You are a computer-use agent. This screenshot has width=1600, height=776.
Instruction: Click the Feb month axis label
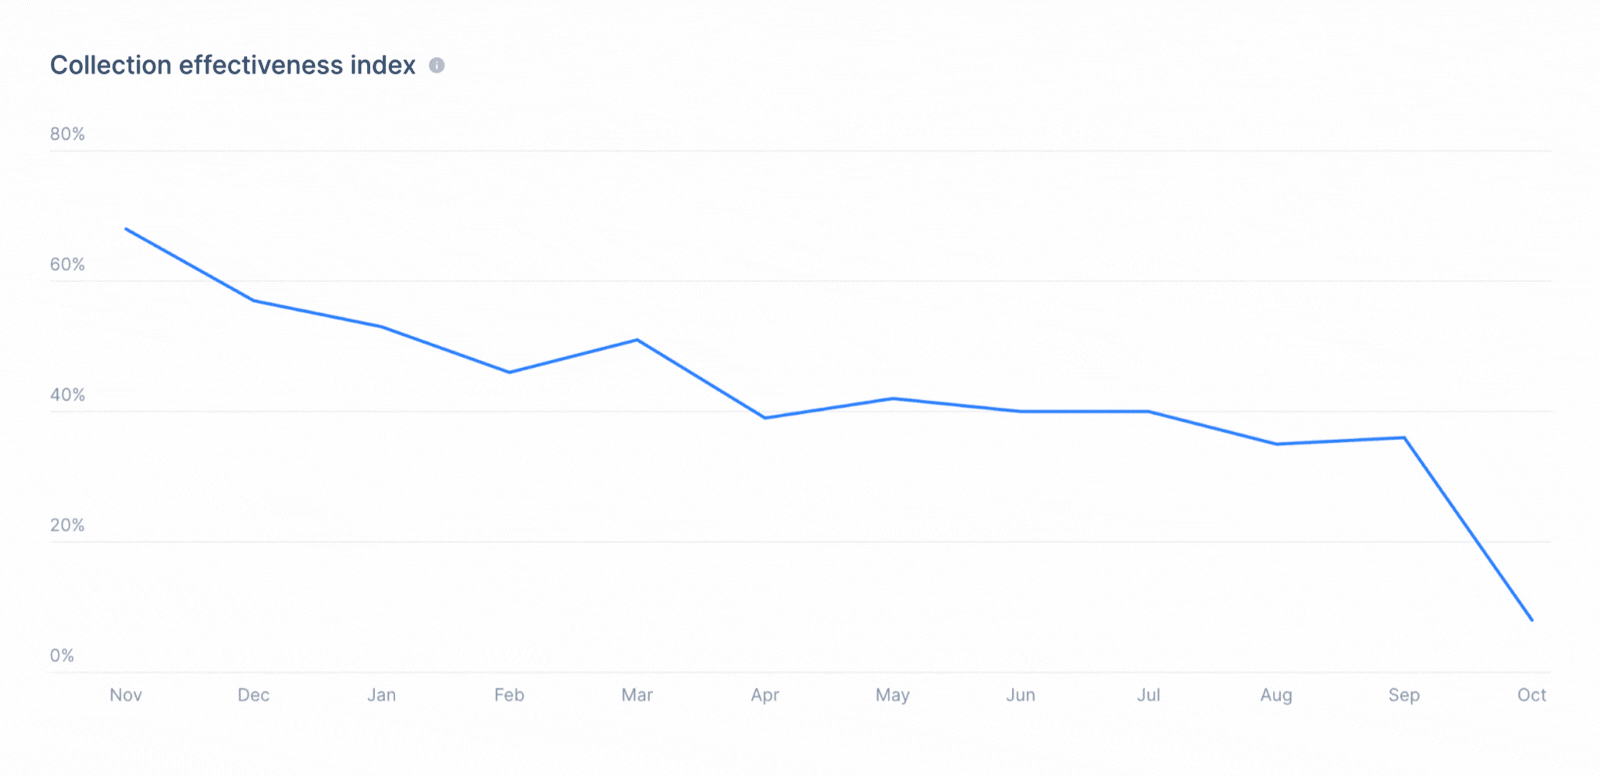pyautogui.click(x=509, y=695)
